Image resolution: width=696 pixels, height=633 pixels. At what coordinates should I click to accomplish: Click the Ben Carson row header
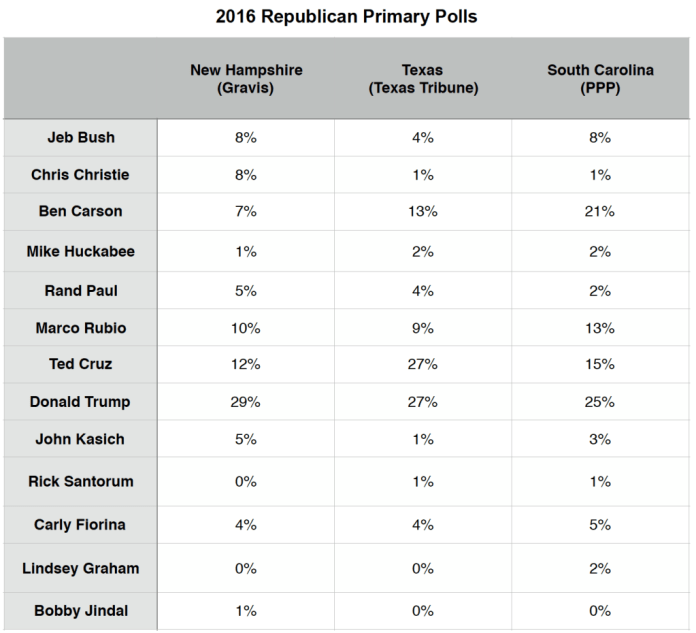click(80, 212)
